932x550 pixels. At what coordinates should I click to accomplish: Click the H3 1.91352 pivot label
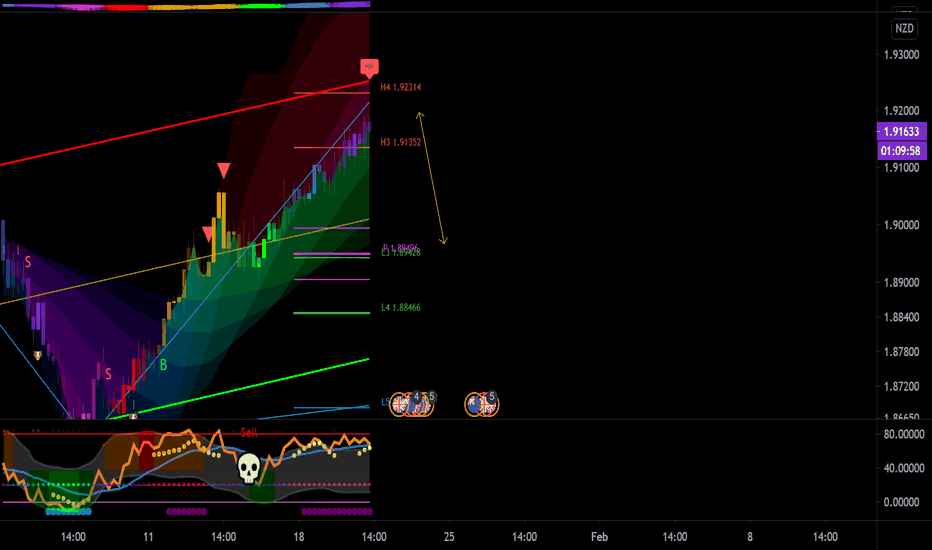(x=401, y=142)
